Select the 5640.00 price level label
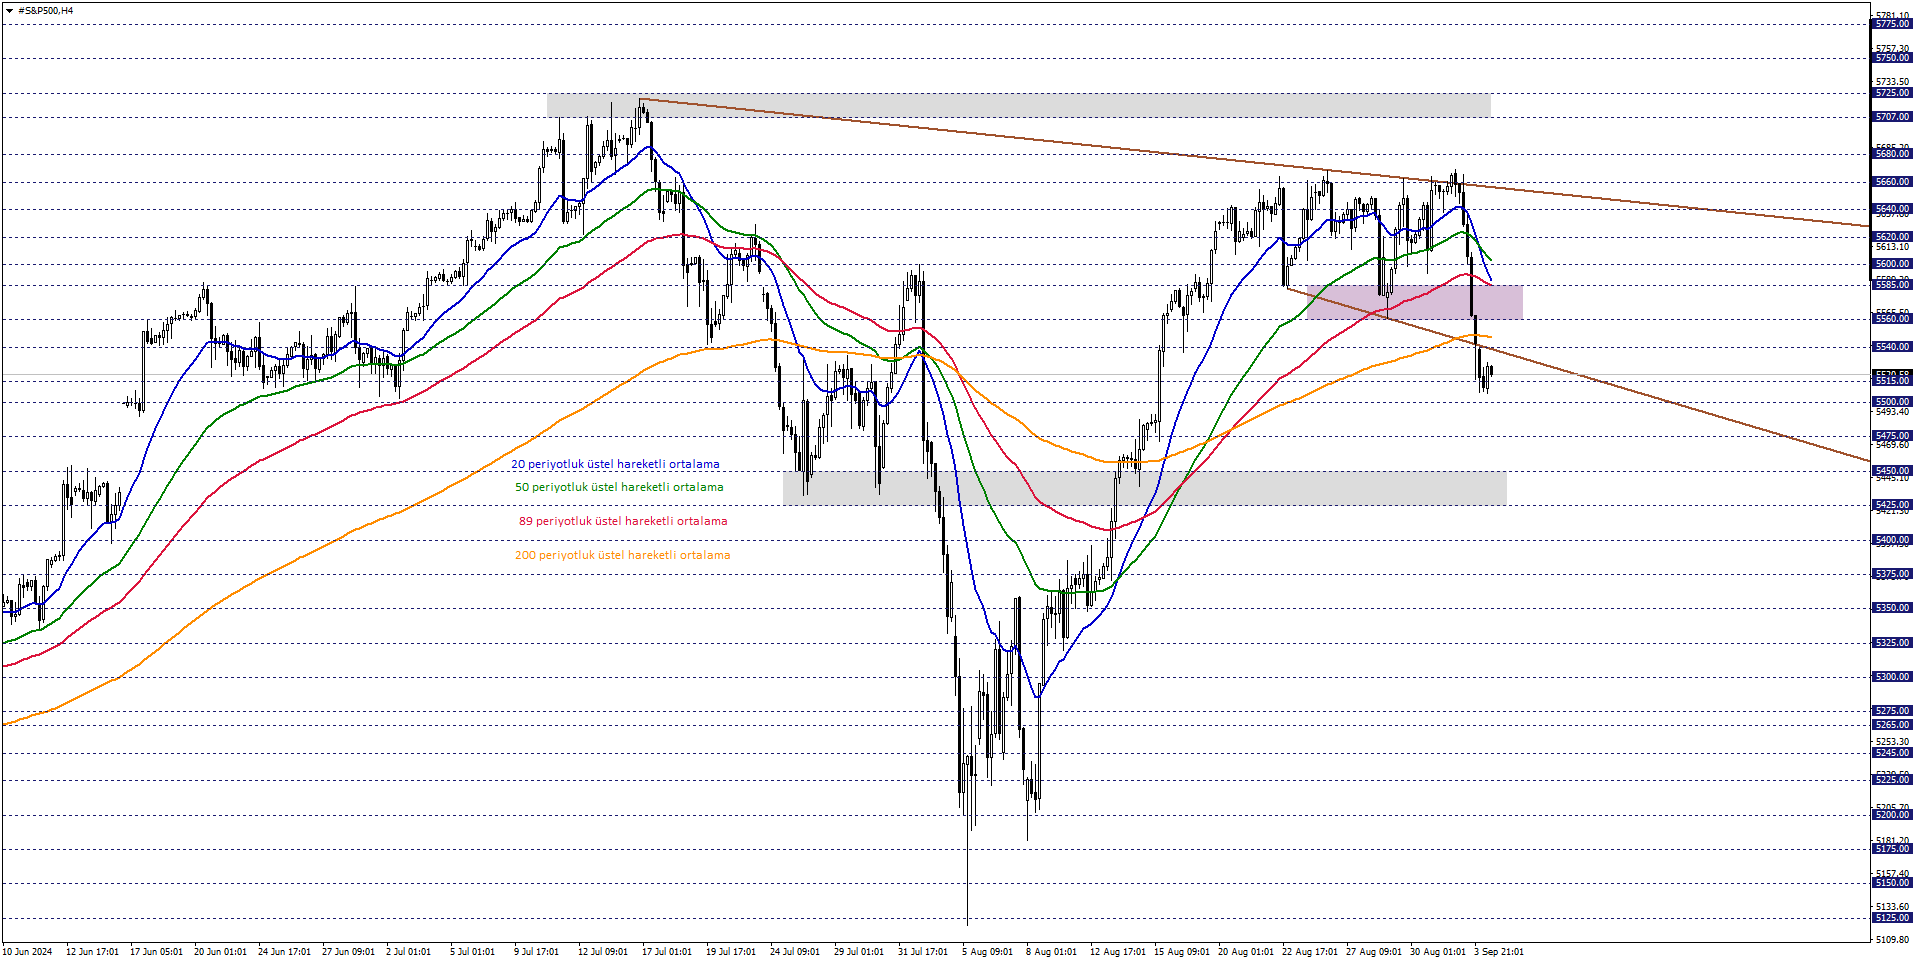This screenshot has width=1916, height=963. 1892,210
